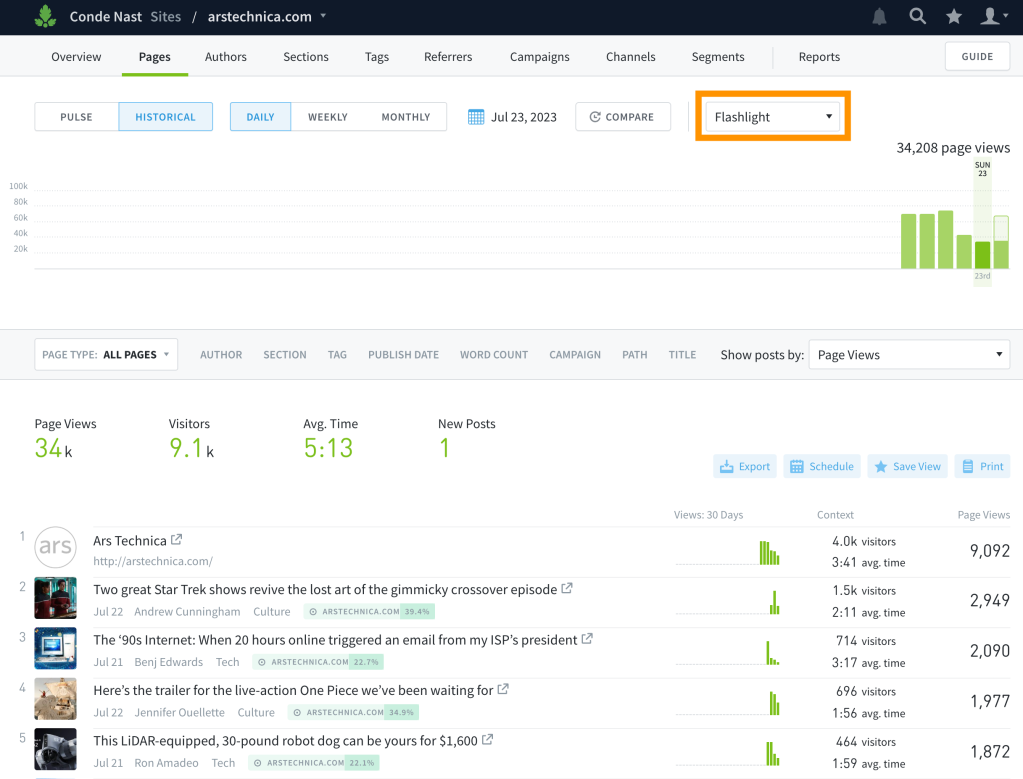The image size is (1023, 779).
Task: Click author Ron Amadeo
Action: tap(166, 763)
